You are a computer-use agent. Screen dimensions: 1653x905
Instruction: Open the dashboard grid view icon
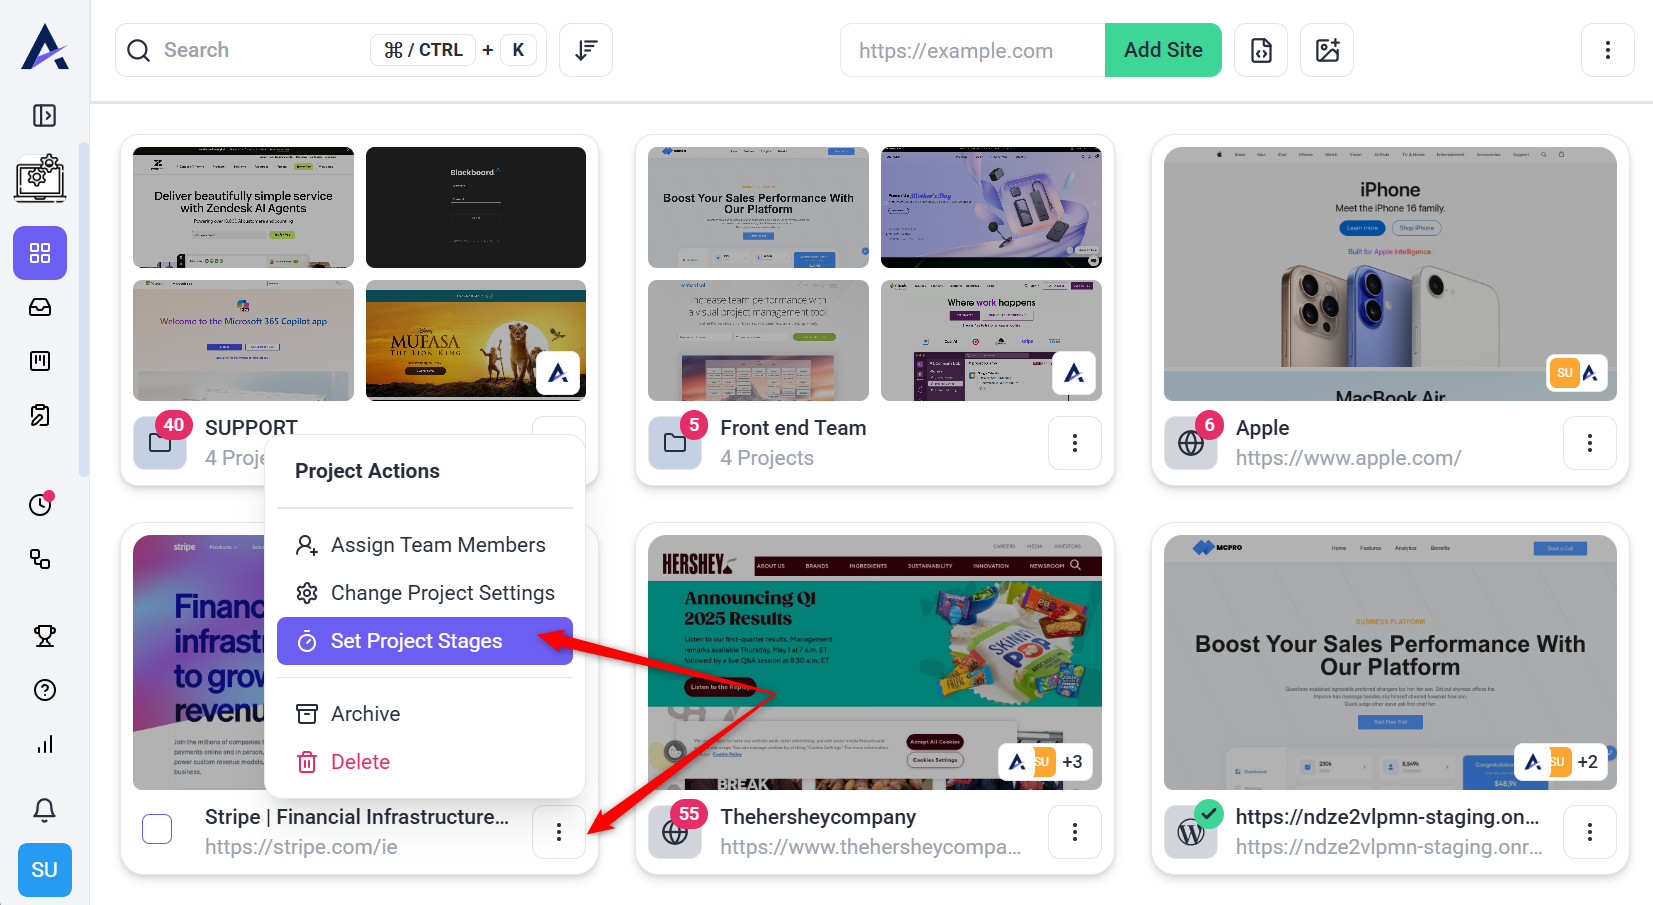[40, 253]
